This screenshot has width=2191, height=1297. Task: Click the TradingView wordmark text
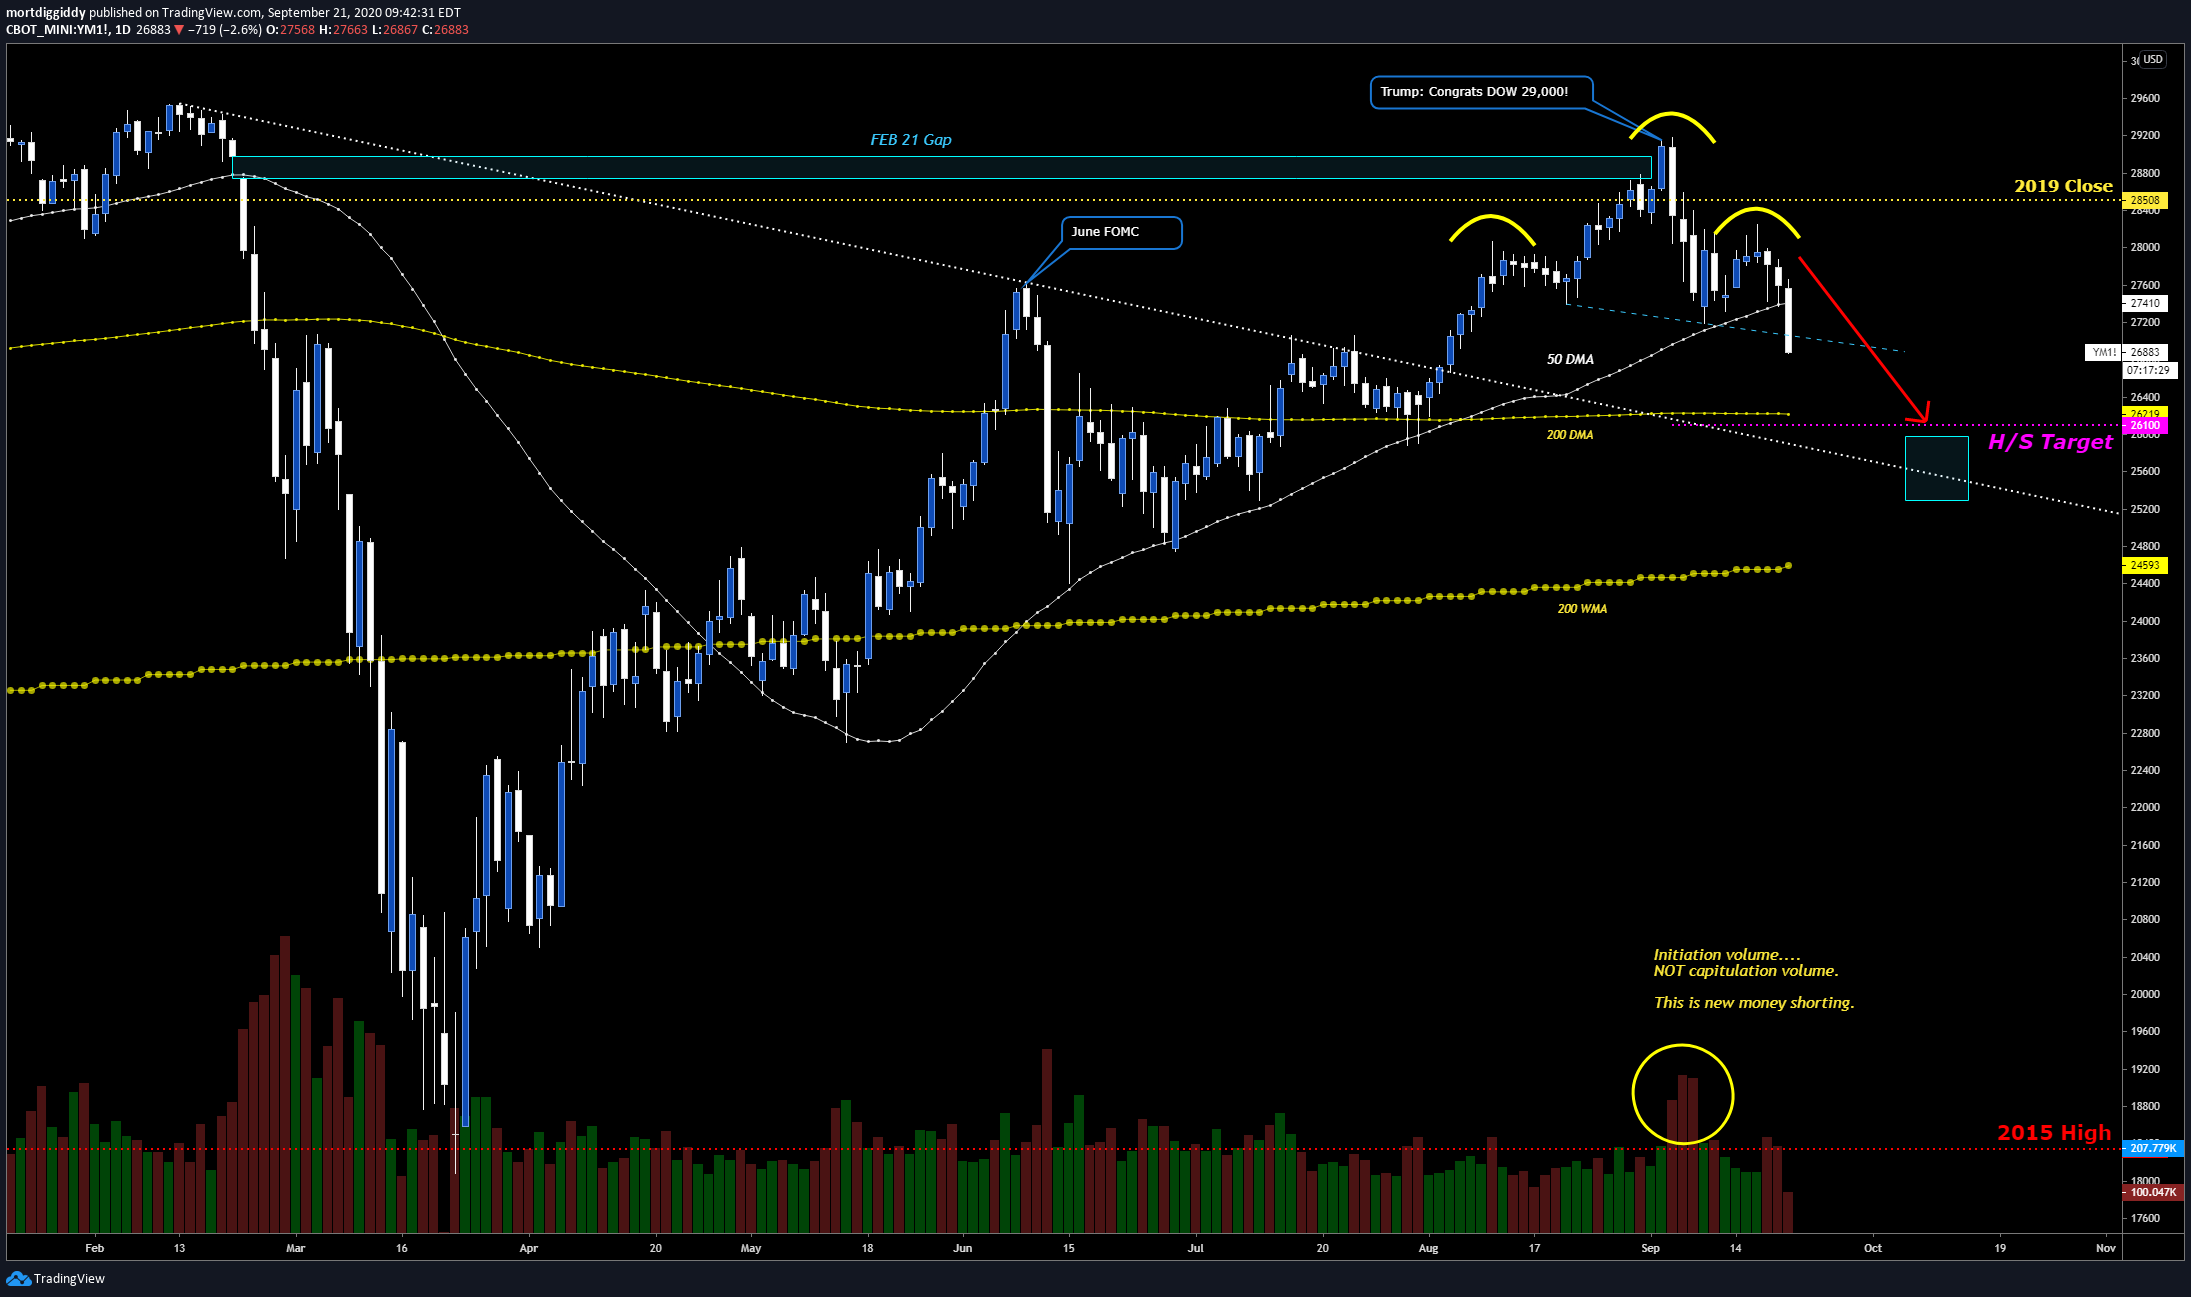click(69, 1279)
